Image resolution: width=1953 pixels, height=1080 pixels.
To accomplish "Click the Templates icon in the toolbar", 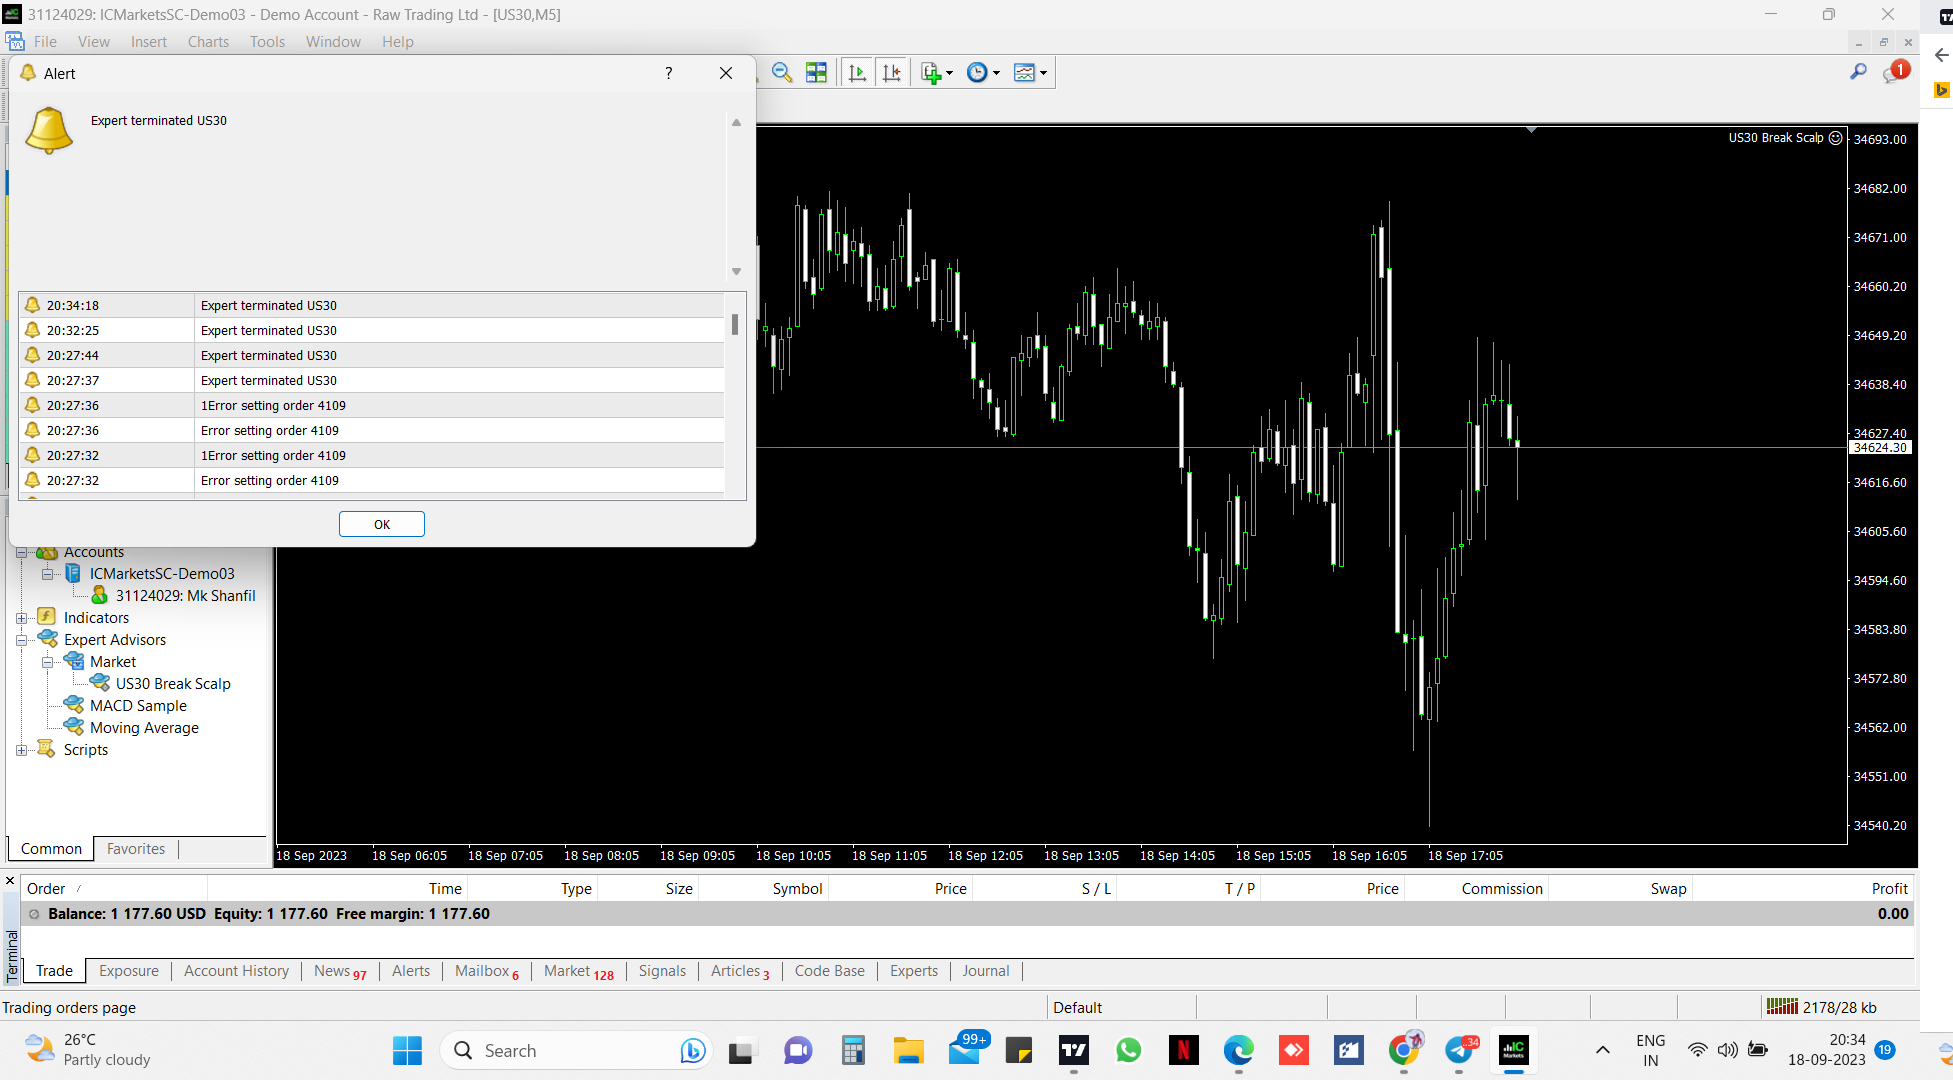I will pyautogui.click(x=1024, y=73).
